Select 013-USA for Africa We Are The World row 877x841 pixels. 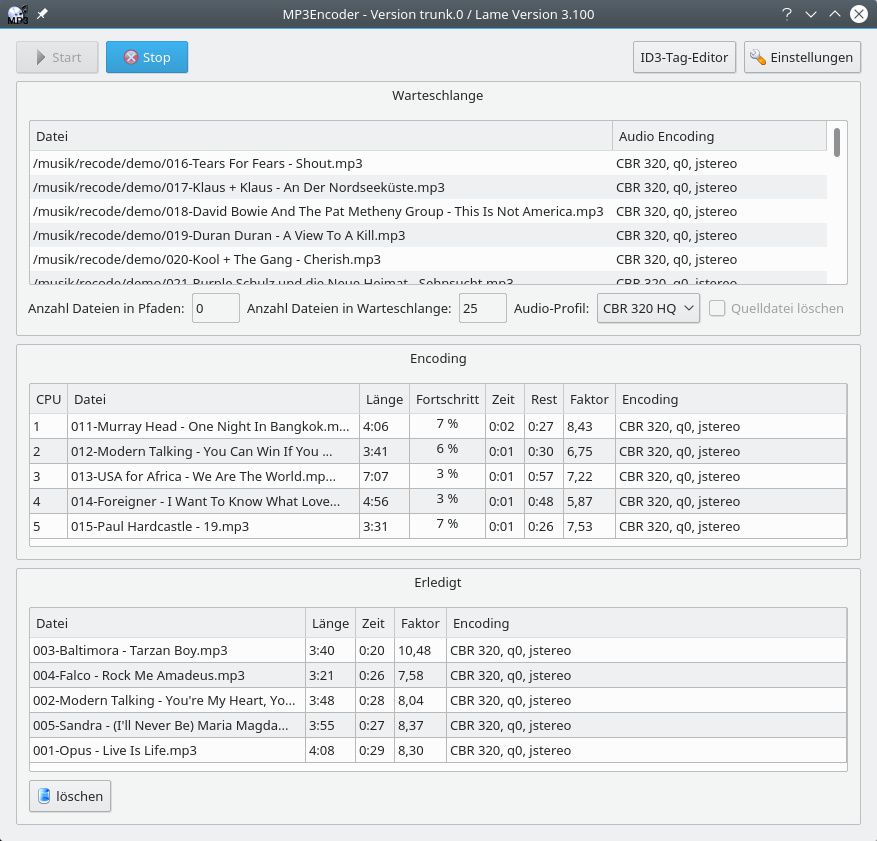438,476
